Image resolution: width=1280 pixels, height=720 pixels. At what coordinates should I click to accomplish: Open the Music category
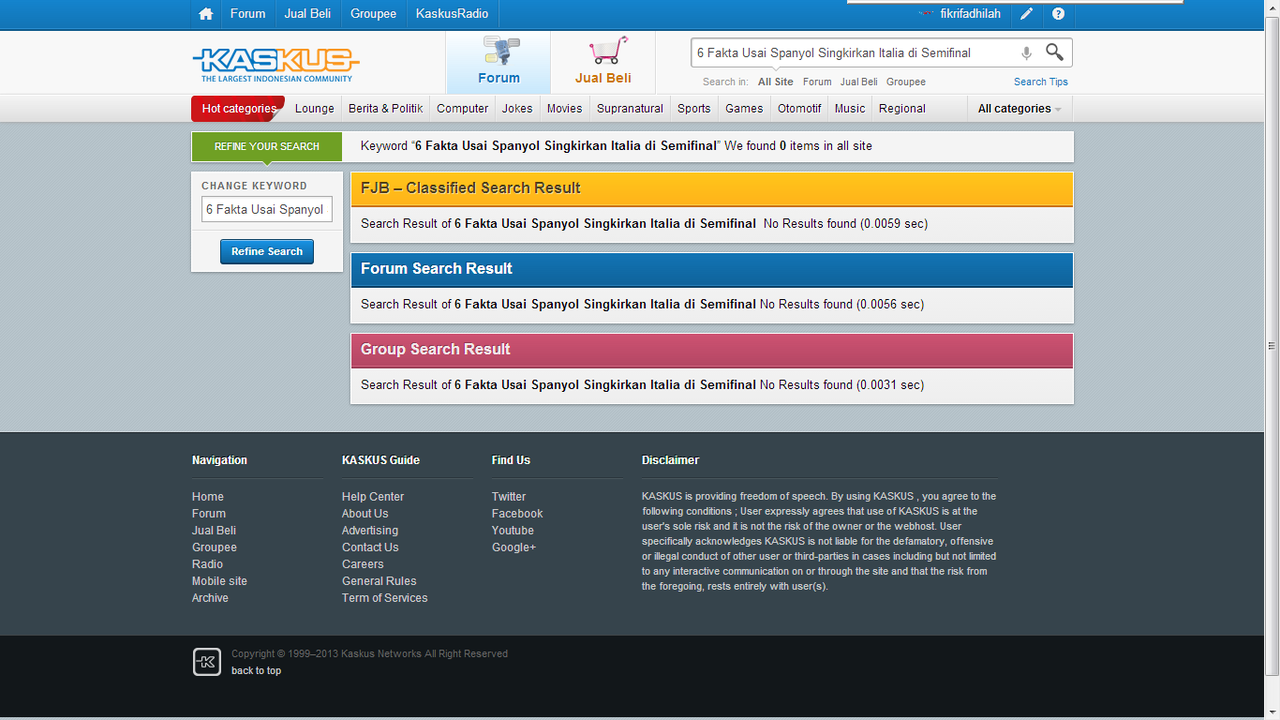pyautogui.click(x=850, y=109)
